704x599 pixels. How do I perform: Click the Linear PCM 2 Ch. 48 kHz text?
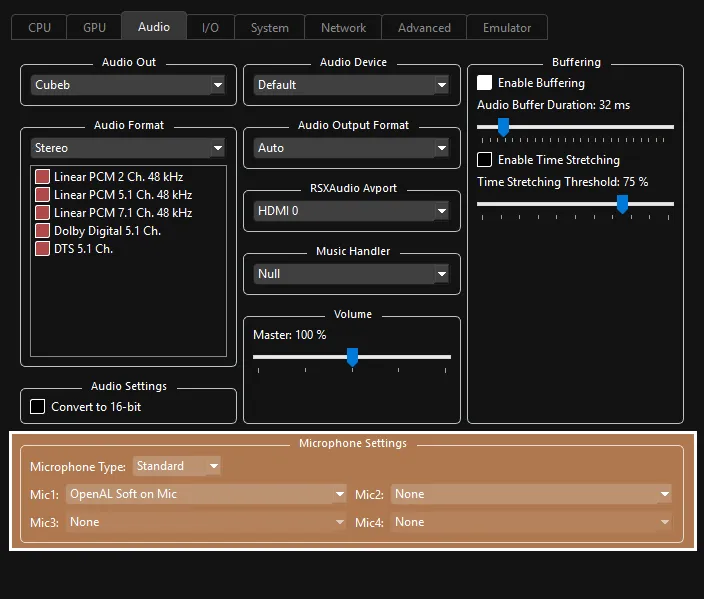coord(119,176)
